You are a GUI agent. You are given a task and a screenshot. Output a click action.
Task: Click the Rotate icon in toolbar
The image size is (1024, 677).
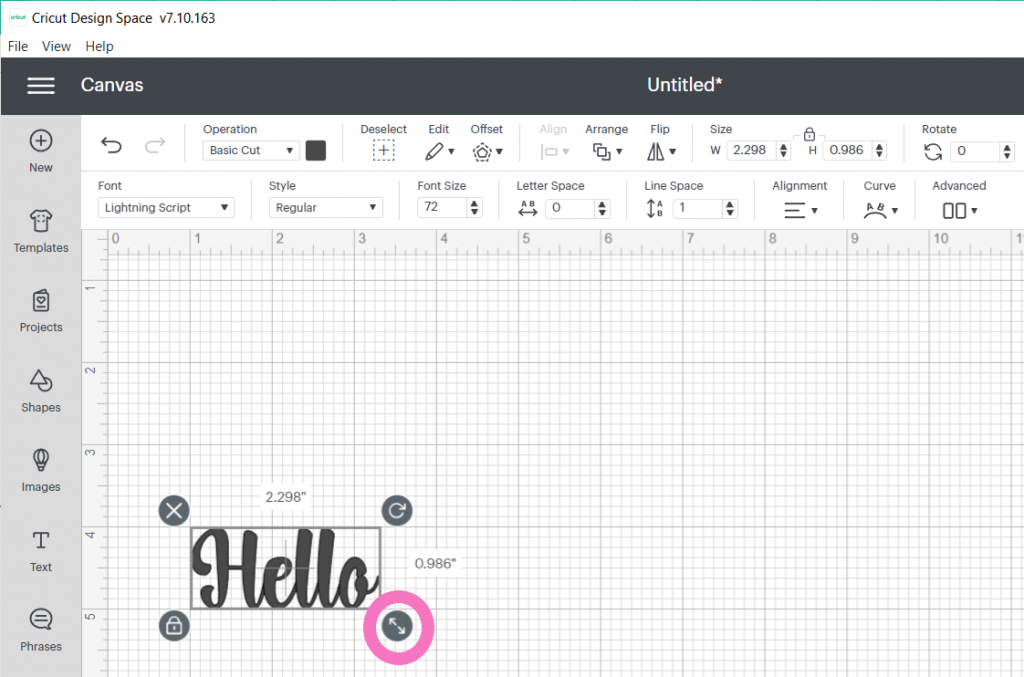tap(933, 151)
